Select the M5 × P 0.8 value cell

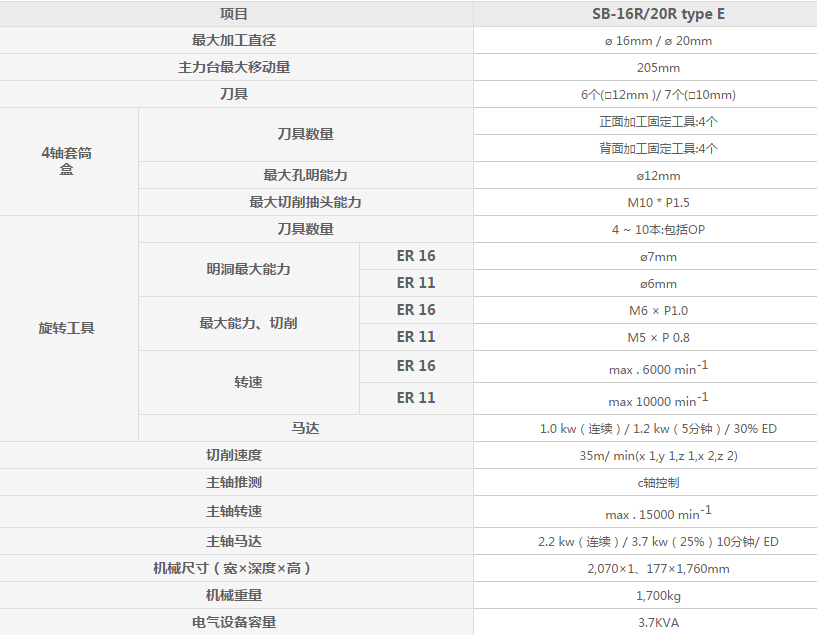644,337
